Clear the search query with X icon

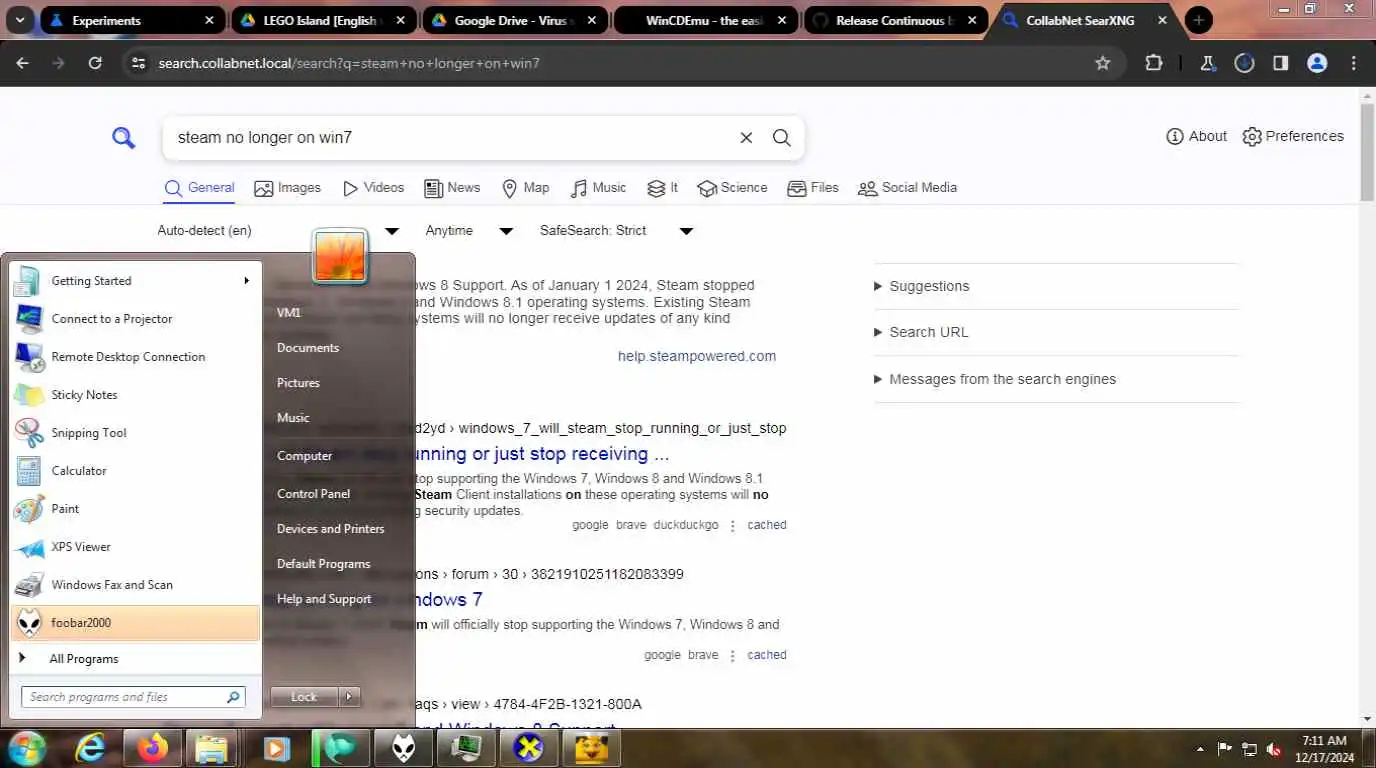746,138
